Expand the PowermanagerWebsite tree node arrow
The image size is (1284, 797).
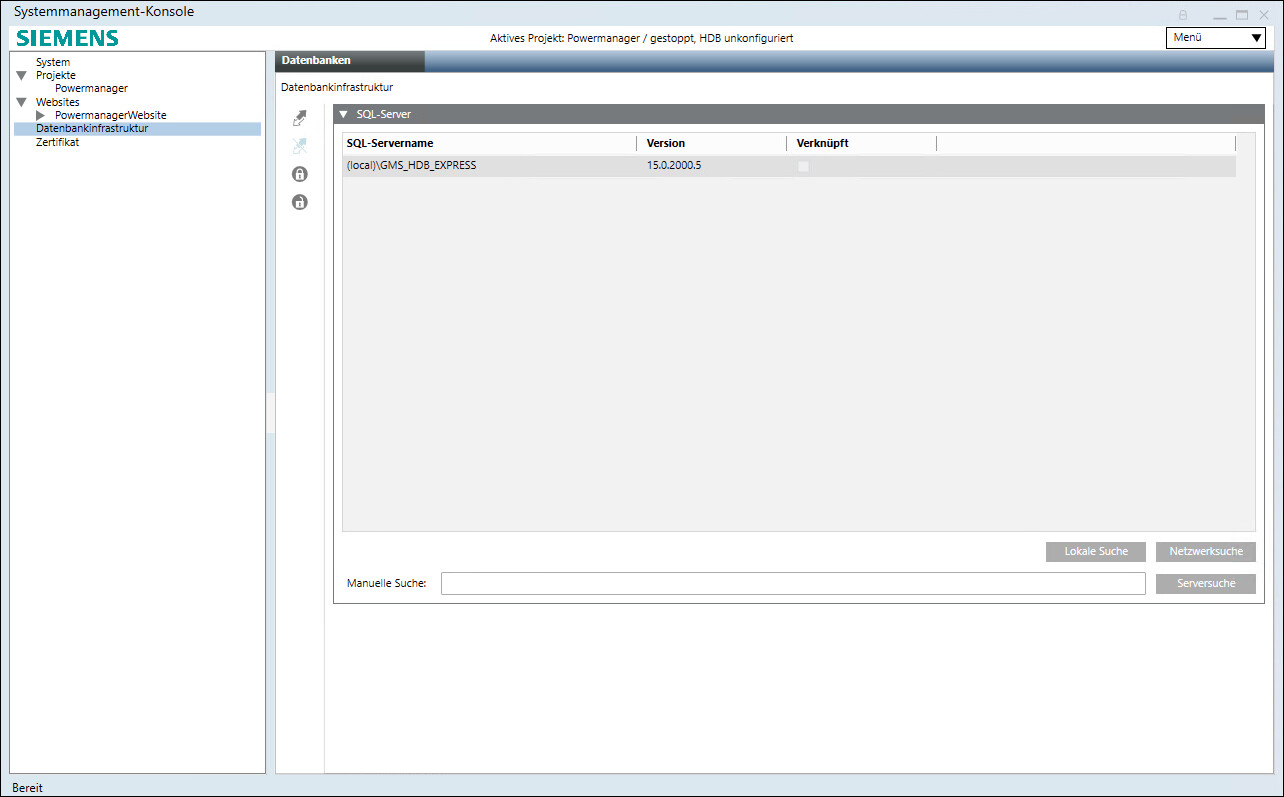(41, 116)
